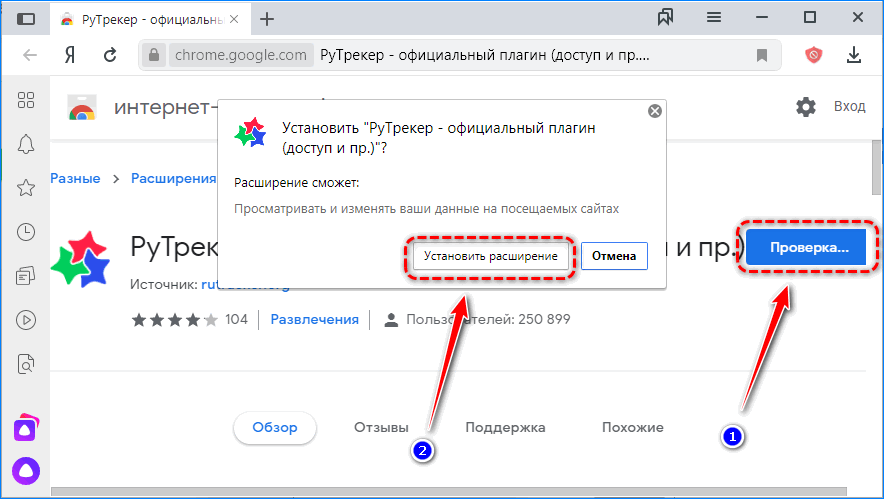The height and width of the screenshot is (499, 884).
Task: Open the downloads arrow icon
Action: [x=856, y=55]
